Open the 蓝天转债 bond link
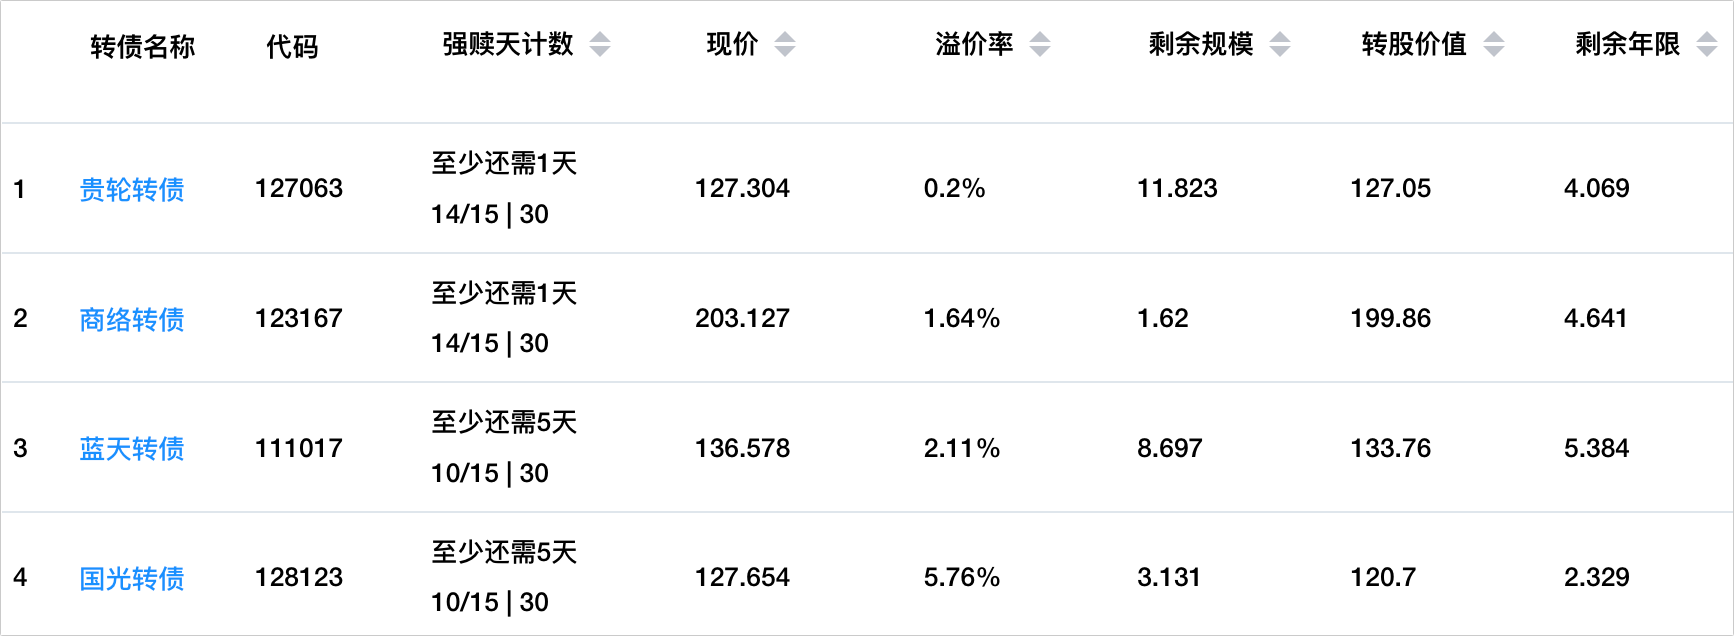The image size is (1734, 636). pos(132,449)
